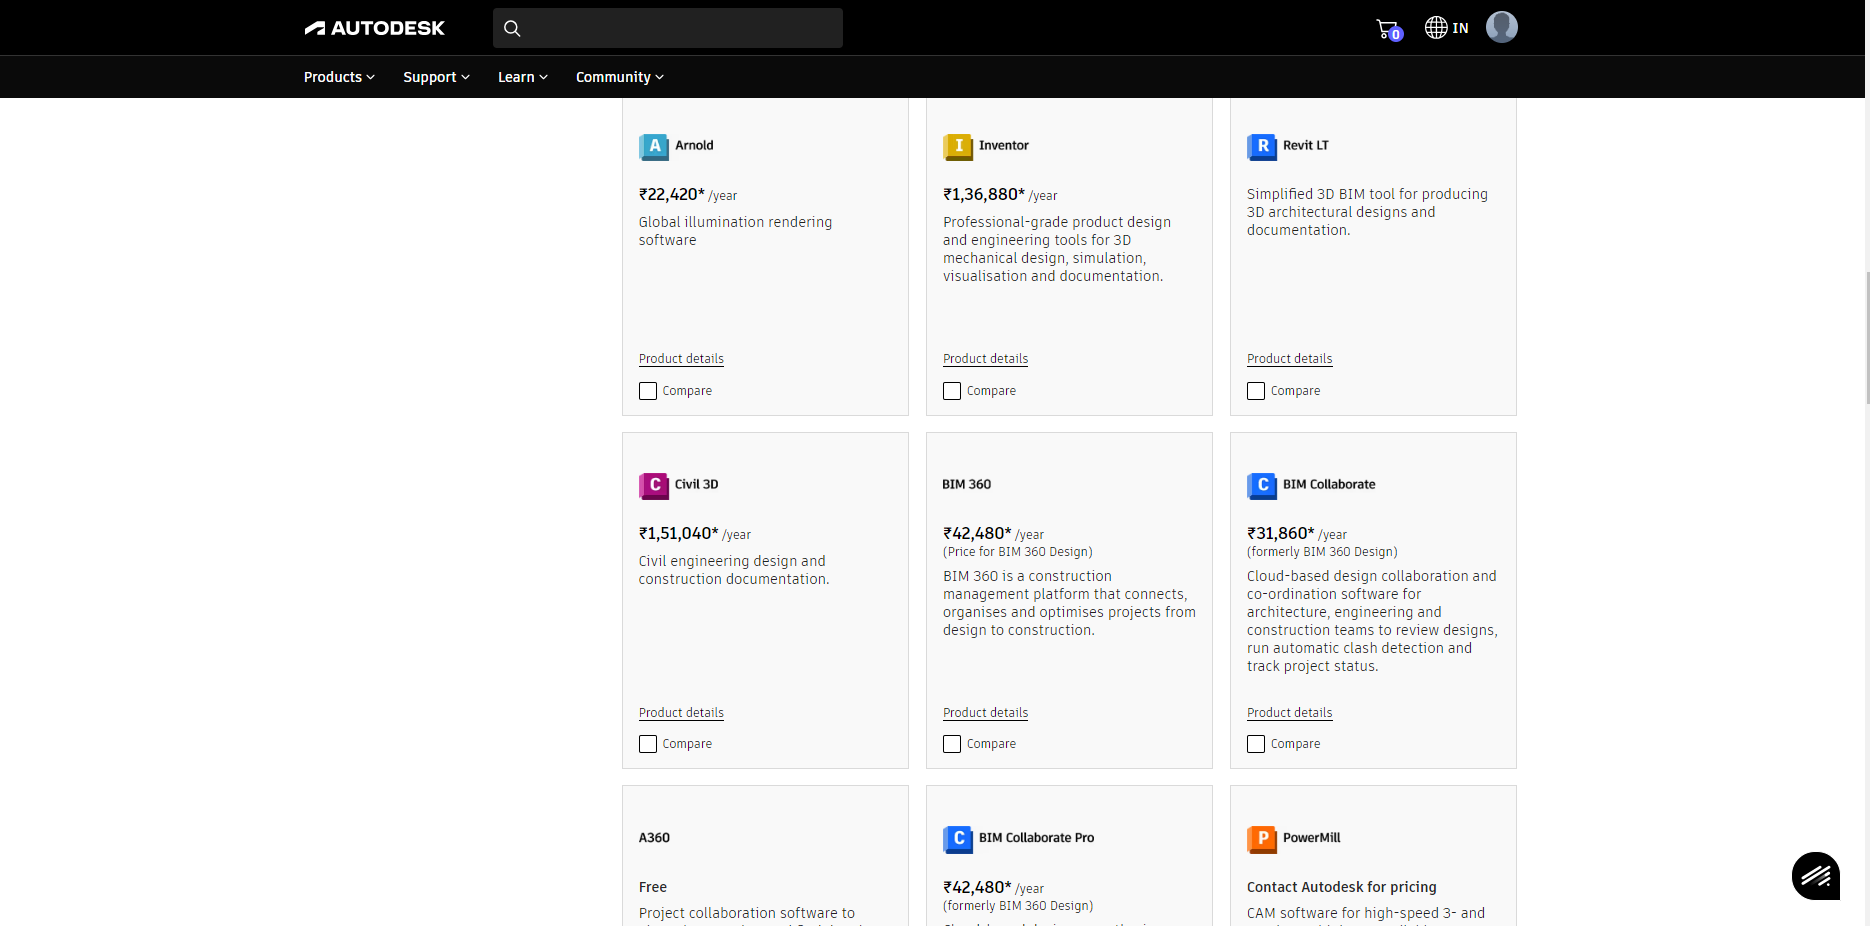The image size is (1870, 926).
Task: Click the Civil 3D product icon
Action: [654, 486]
